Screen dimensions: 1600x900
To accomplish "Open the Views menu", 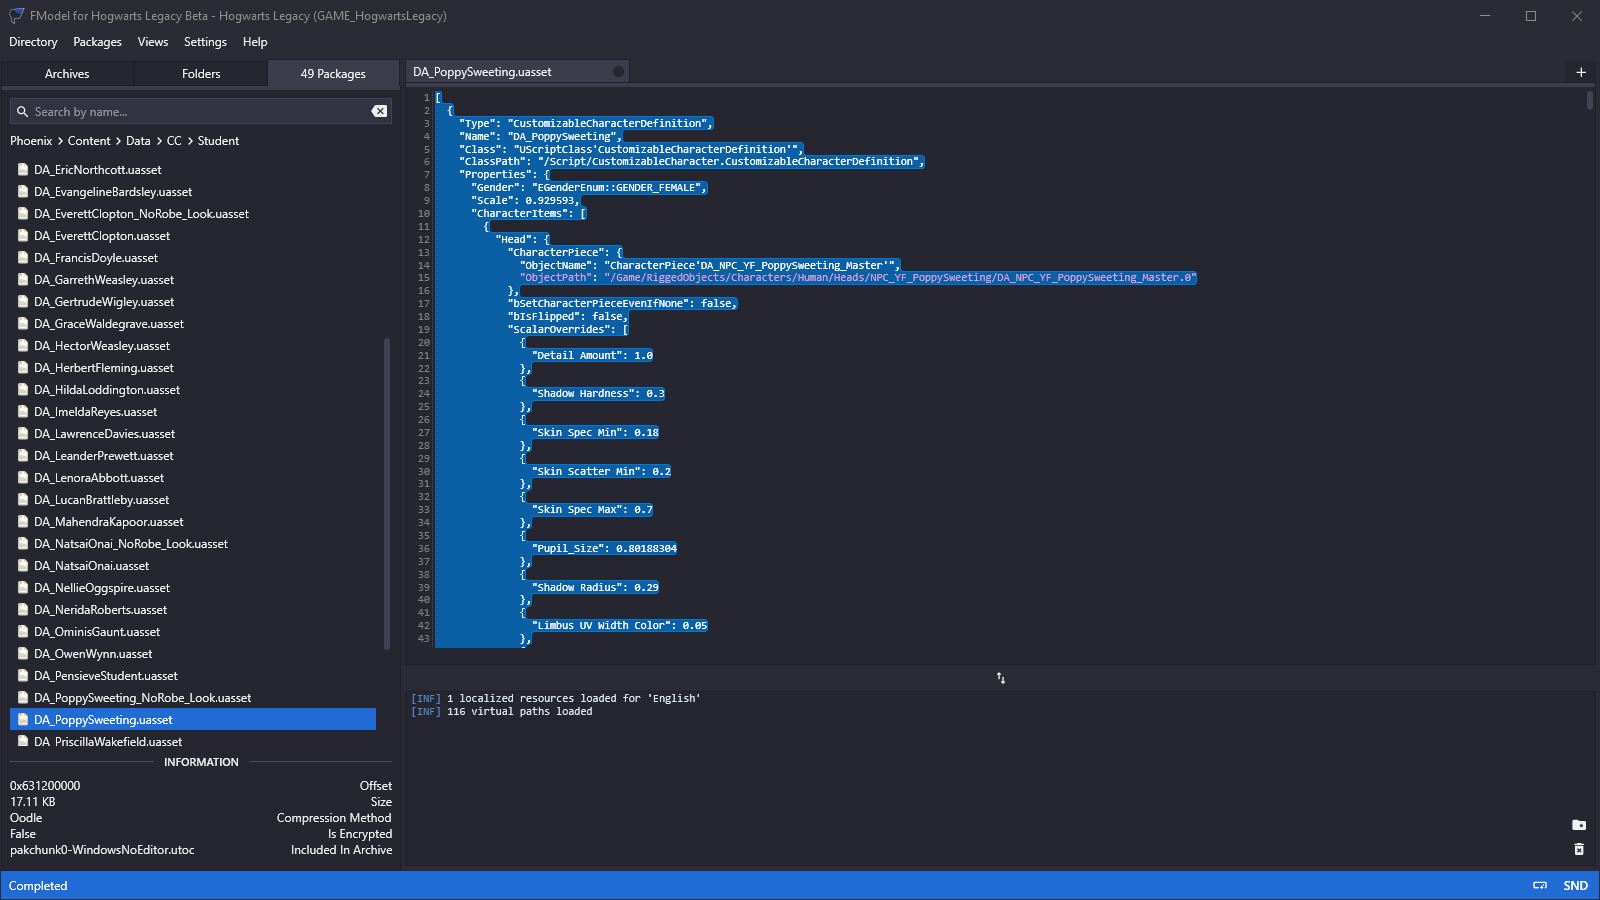I will click(x=153, y=42).
